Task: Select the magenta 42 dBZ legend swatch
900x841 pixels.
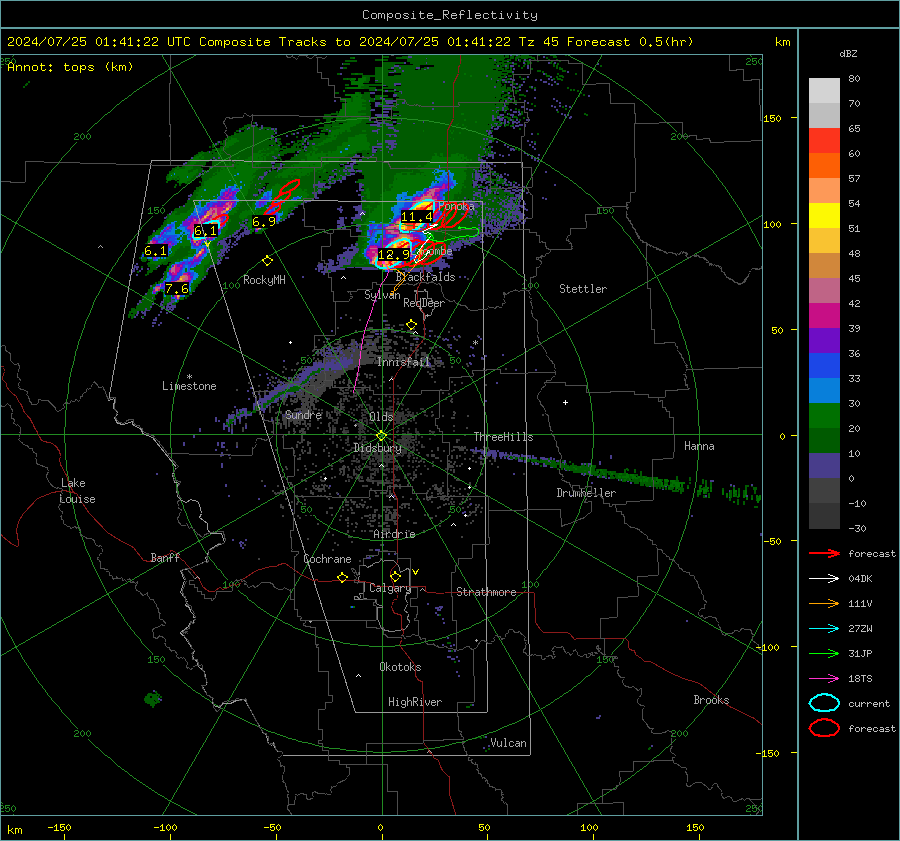Action: click(824, 315)
